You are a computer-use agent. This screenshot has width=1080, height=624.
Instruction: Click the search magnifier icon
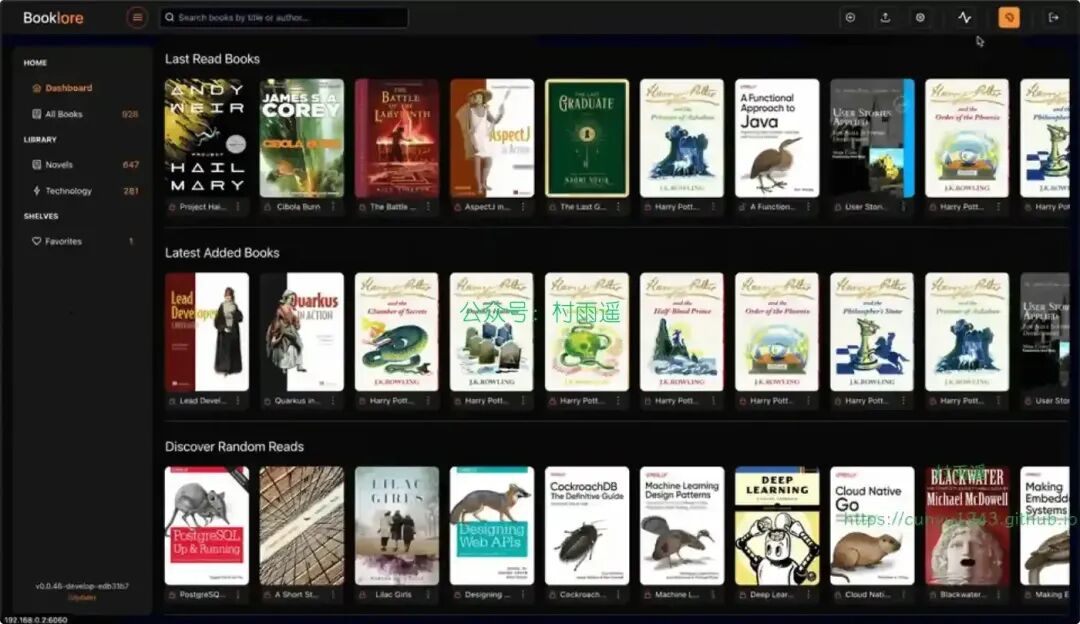tap(169, 17)
